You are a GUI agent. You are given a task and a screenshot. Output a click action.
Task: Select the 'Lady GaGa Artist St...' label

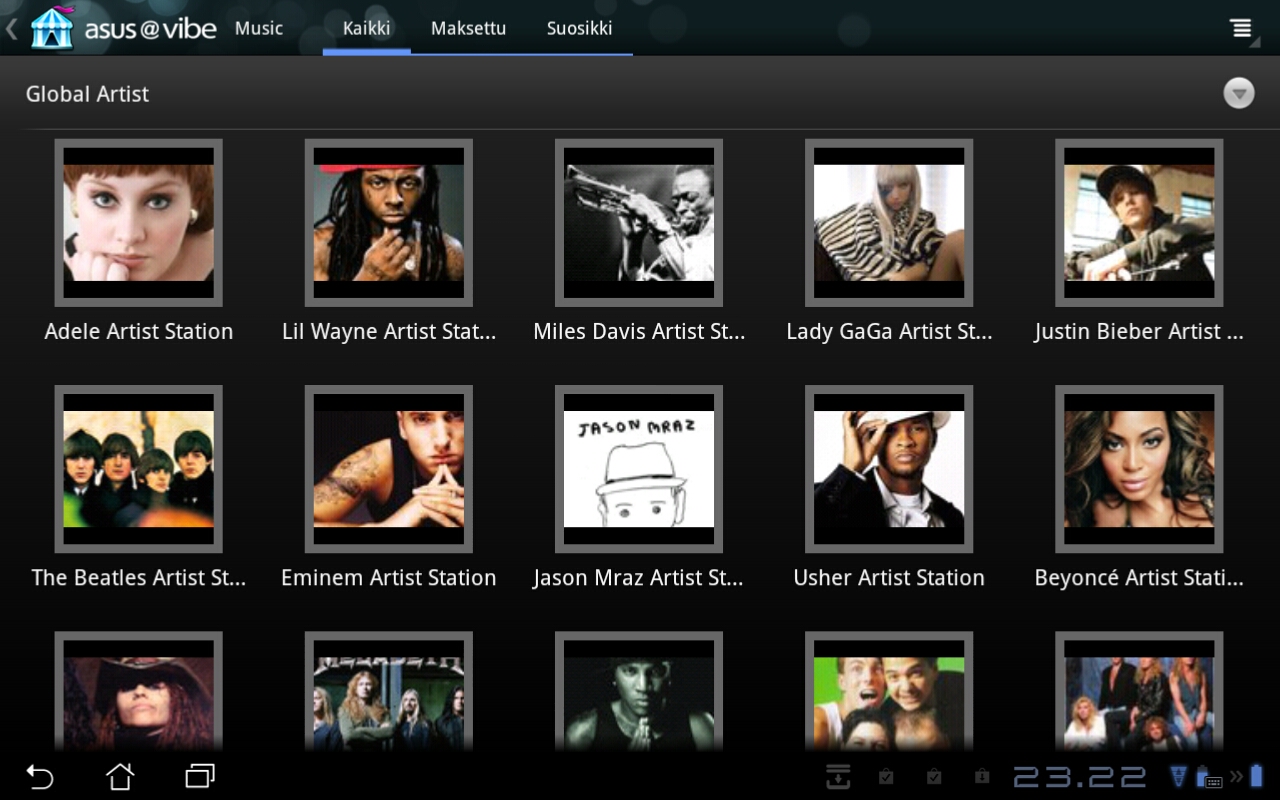tap(889, 331)
